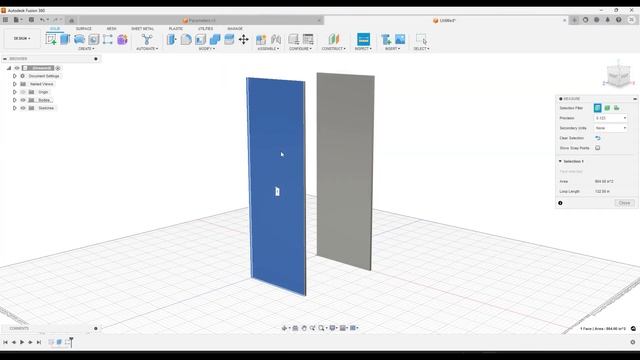Select the Offset Plane construct tool
The width and height of the screenshot is (640, 360).
(x=333, y=39)
